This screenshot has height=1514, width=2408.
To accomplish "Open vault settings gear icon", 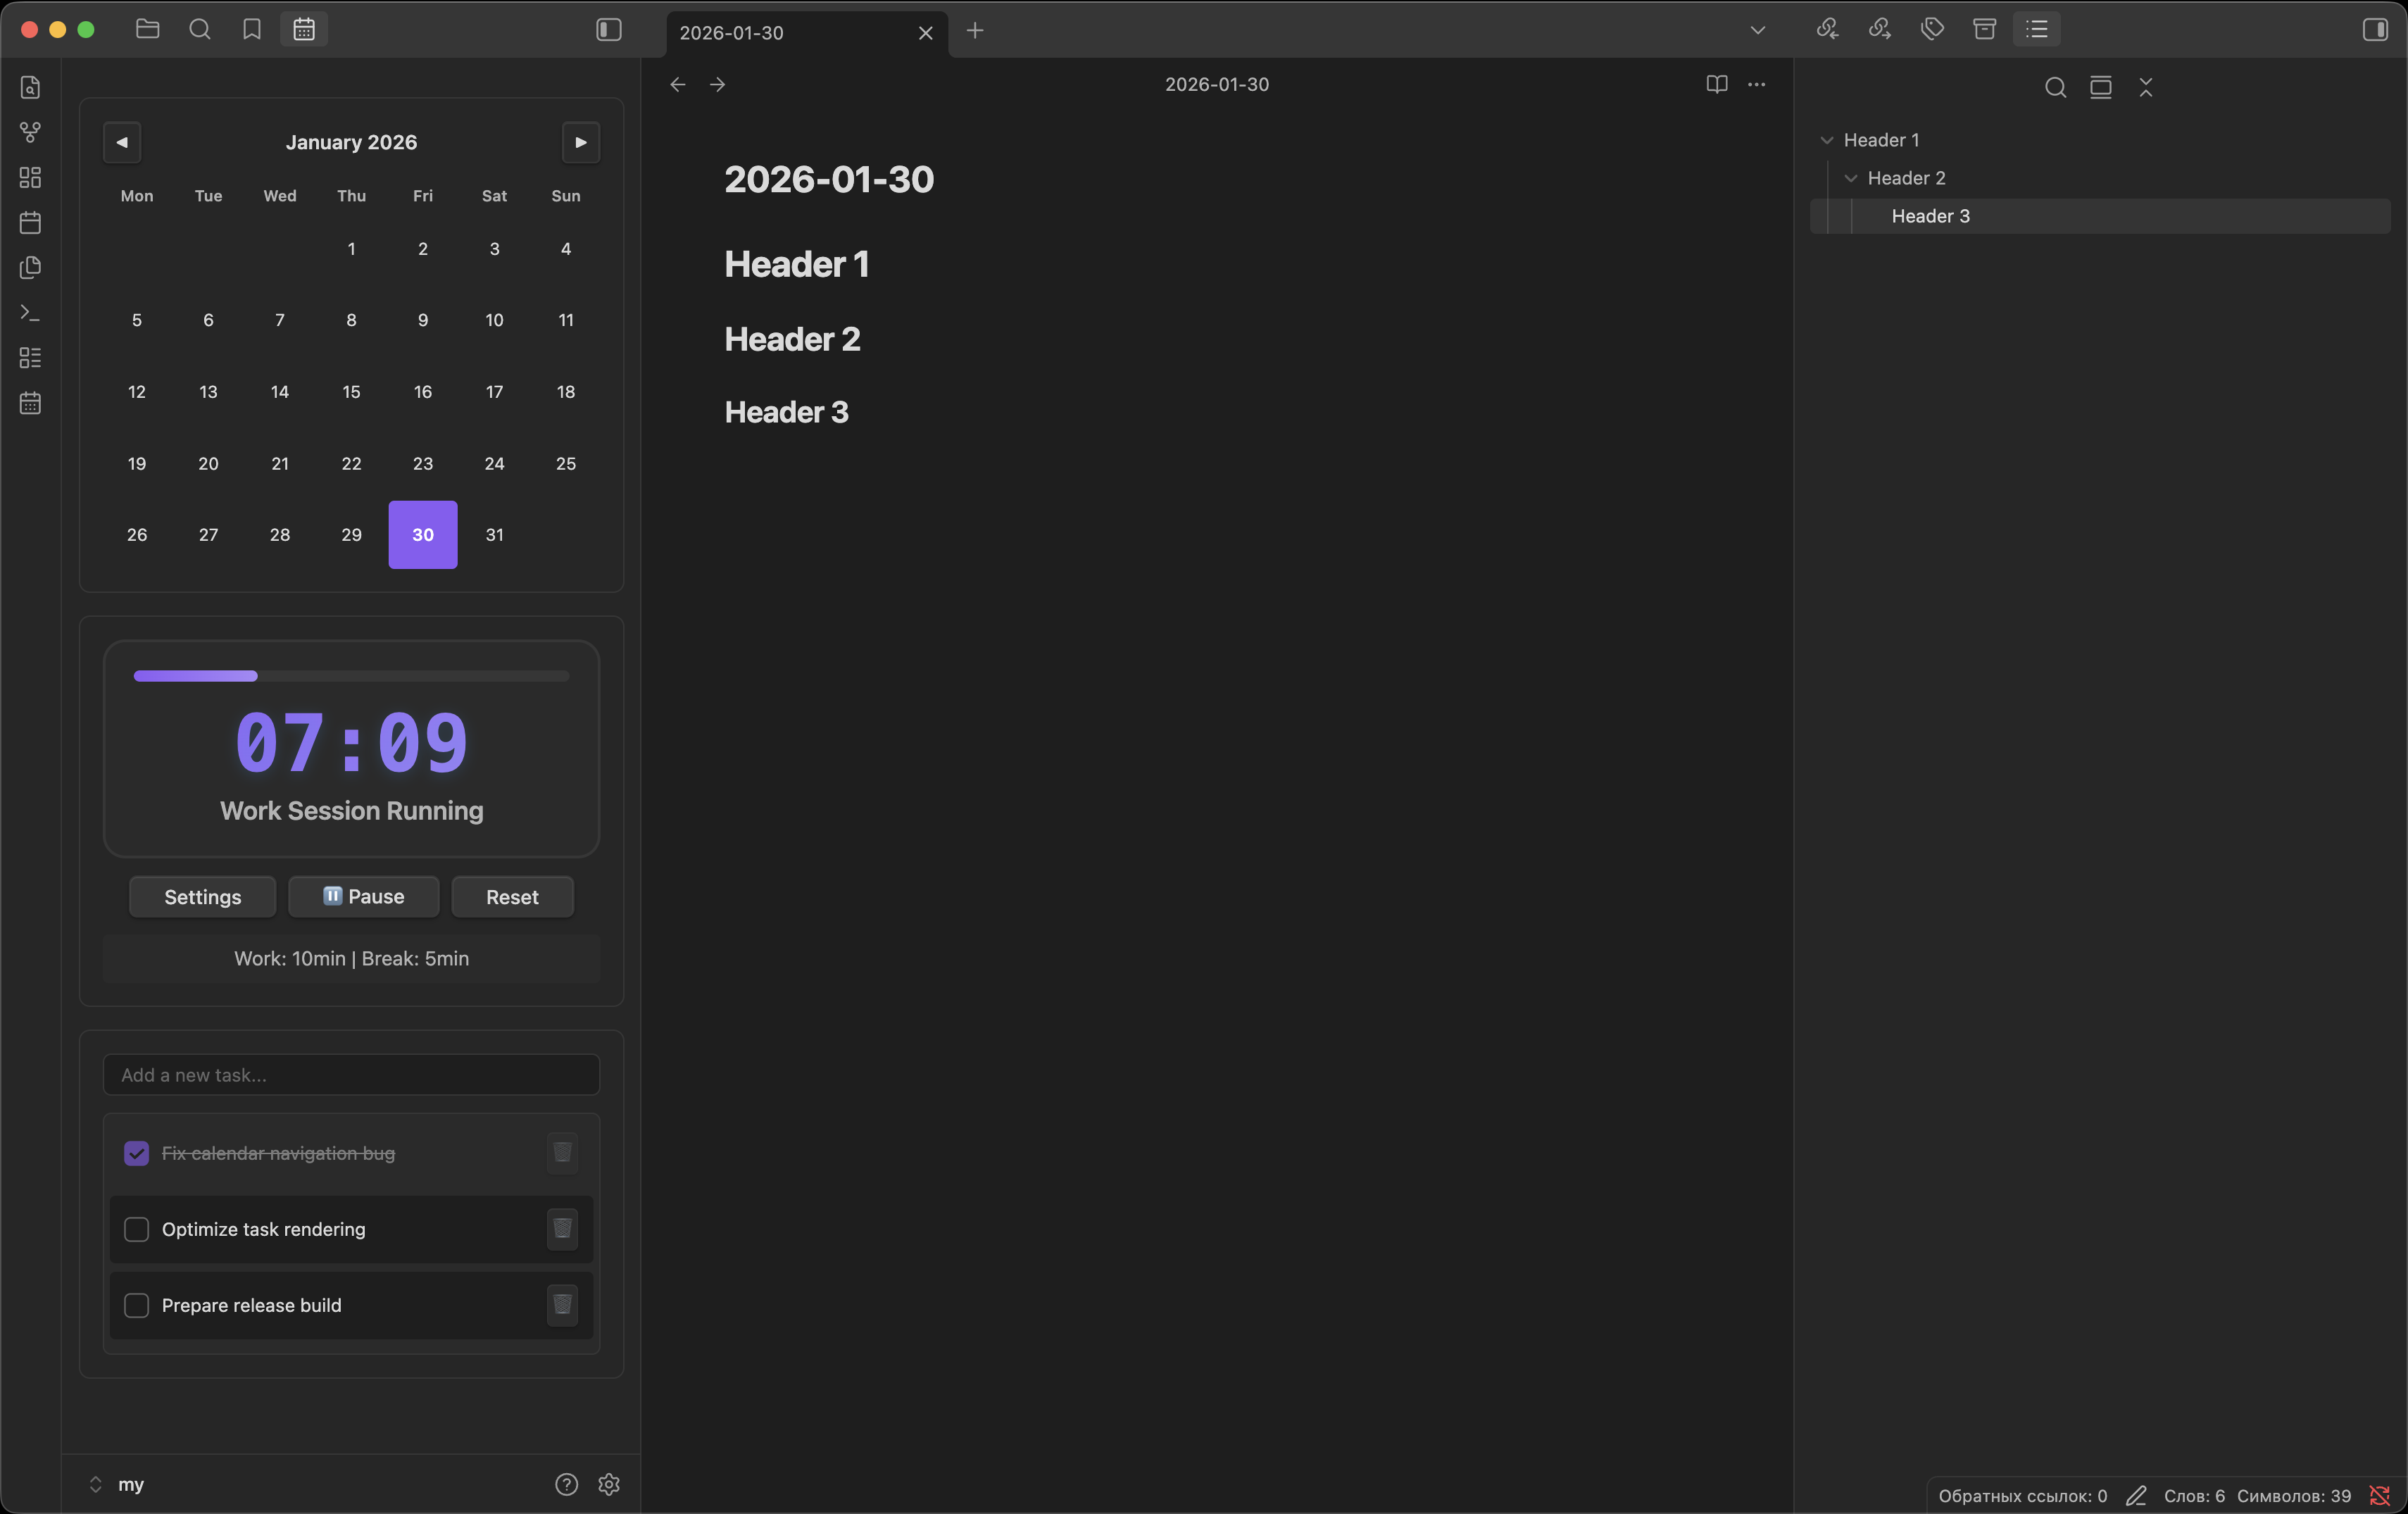I will [609, 1484].
